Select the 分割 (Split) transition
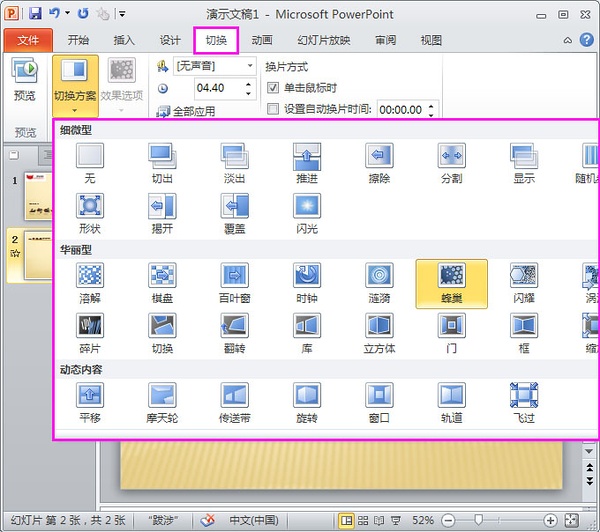 click(452, 163)
